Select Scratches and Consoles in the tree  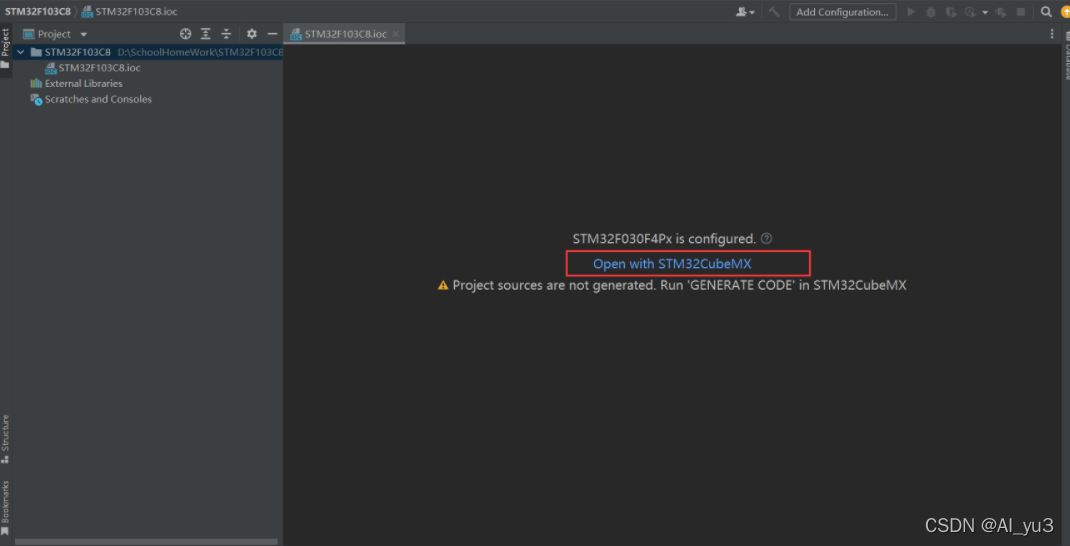(x=91, y=99)
